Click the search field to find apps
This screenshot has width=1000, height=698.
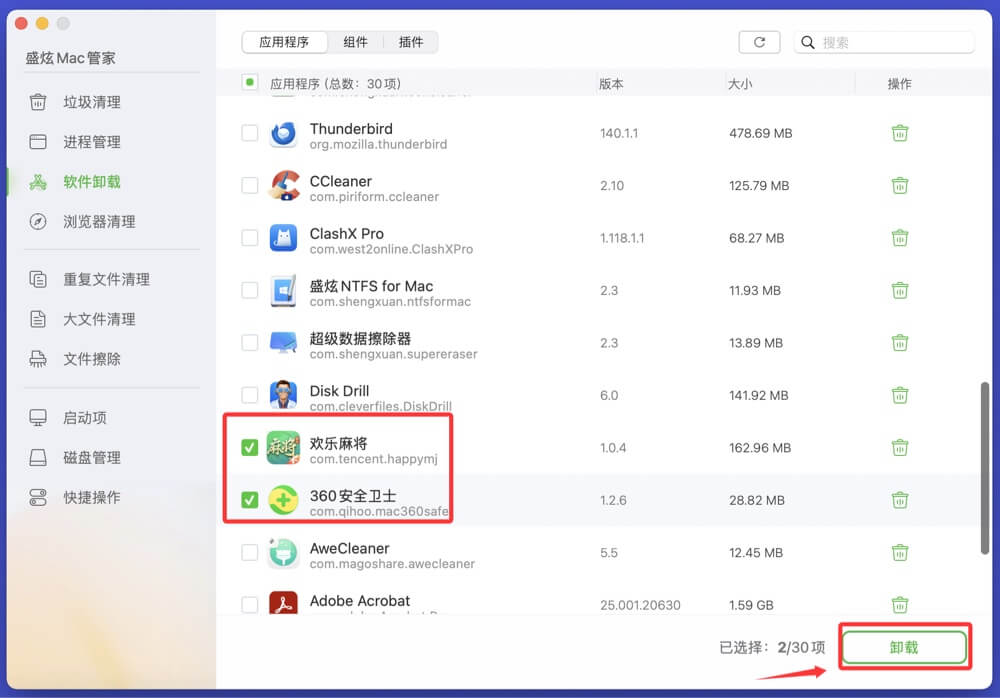885,42
